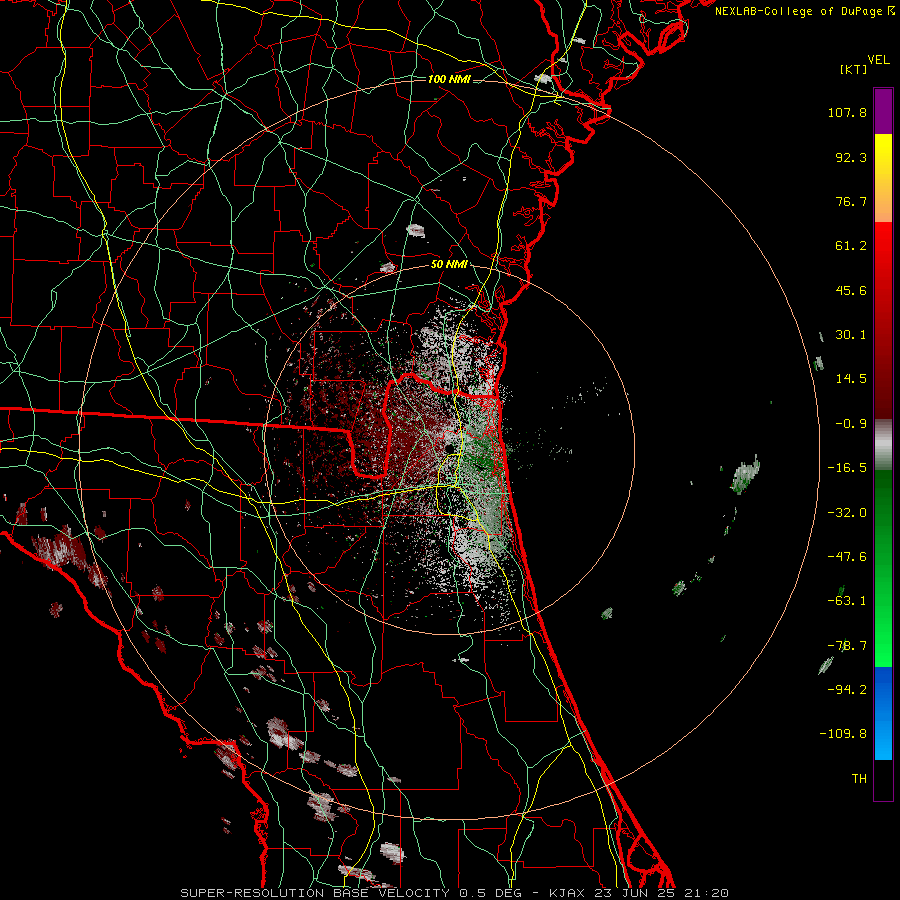The image size is (900, 900).
Task: Click the 14.5 value on the velocity scale
Action: click(x=851, y=379)
